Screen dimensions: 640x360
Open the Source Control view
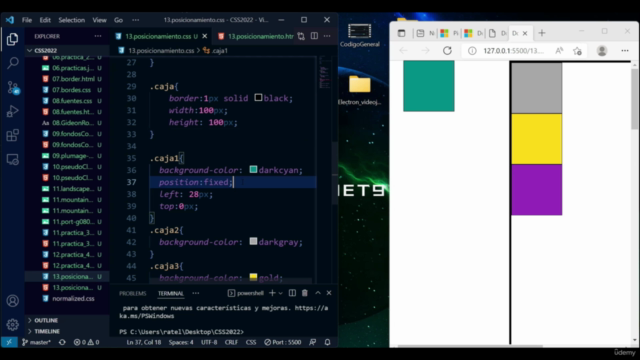tap(13, 87)
